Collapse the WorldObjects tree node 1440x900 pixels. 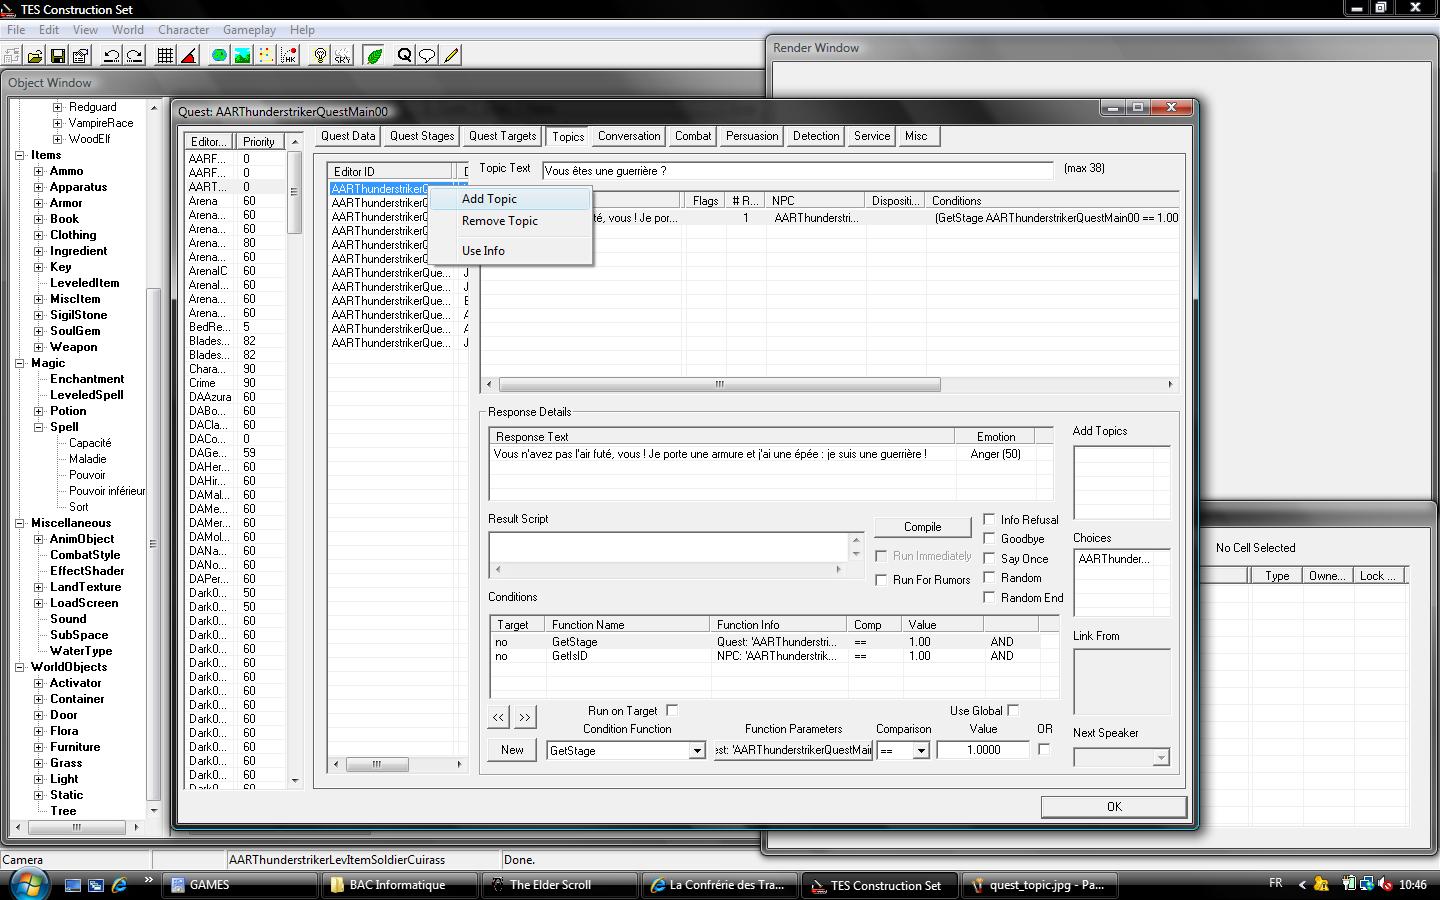tap(20, 667)
